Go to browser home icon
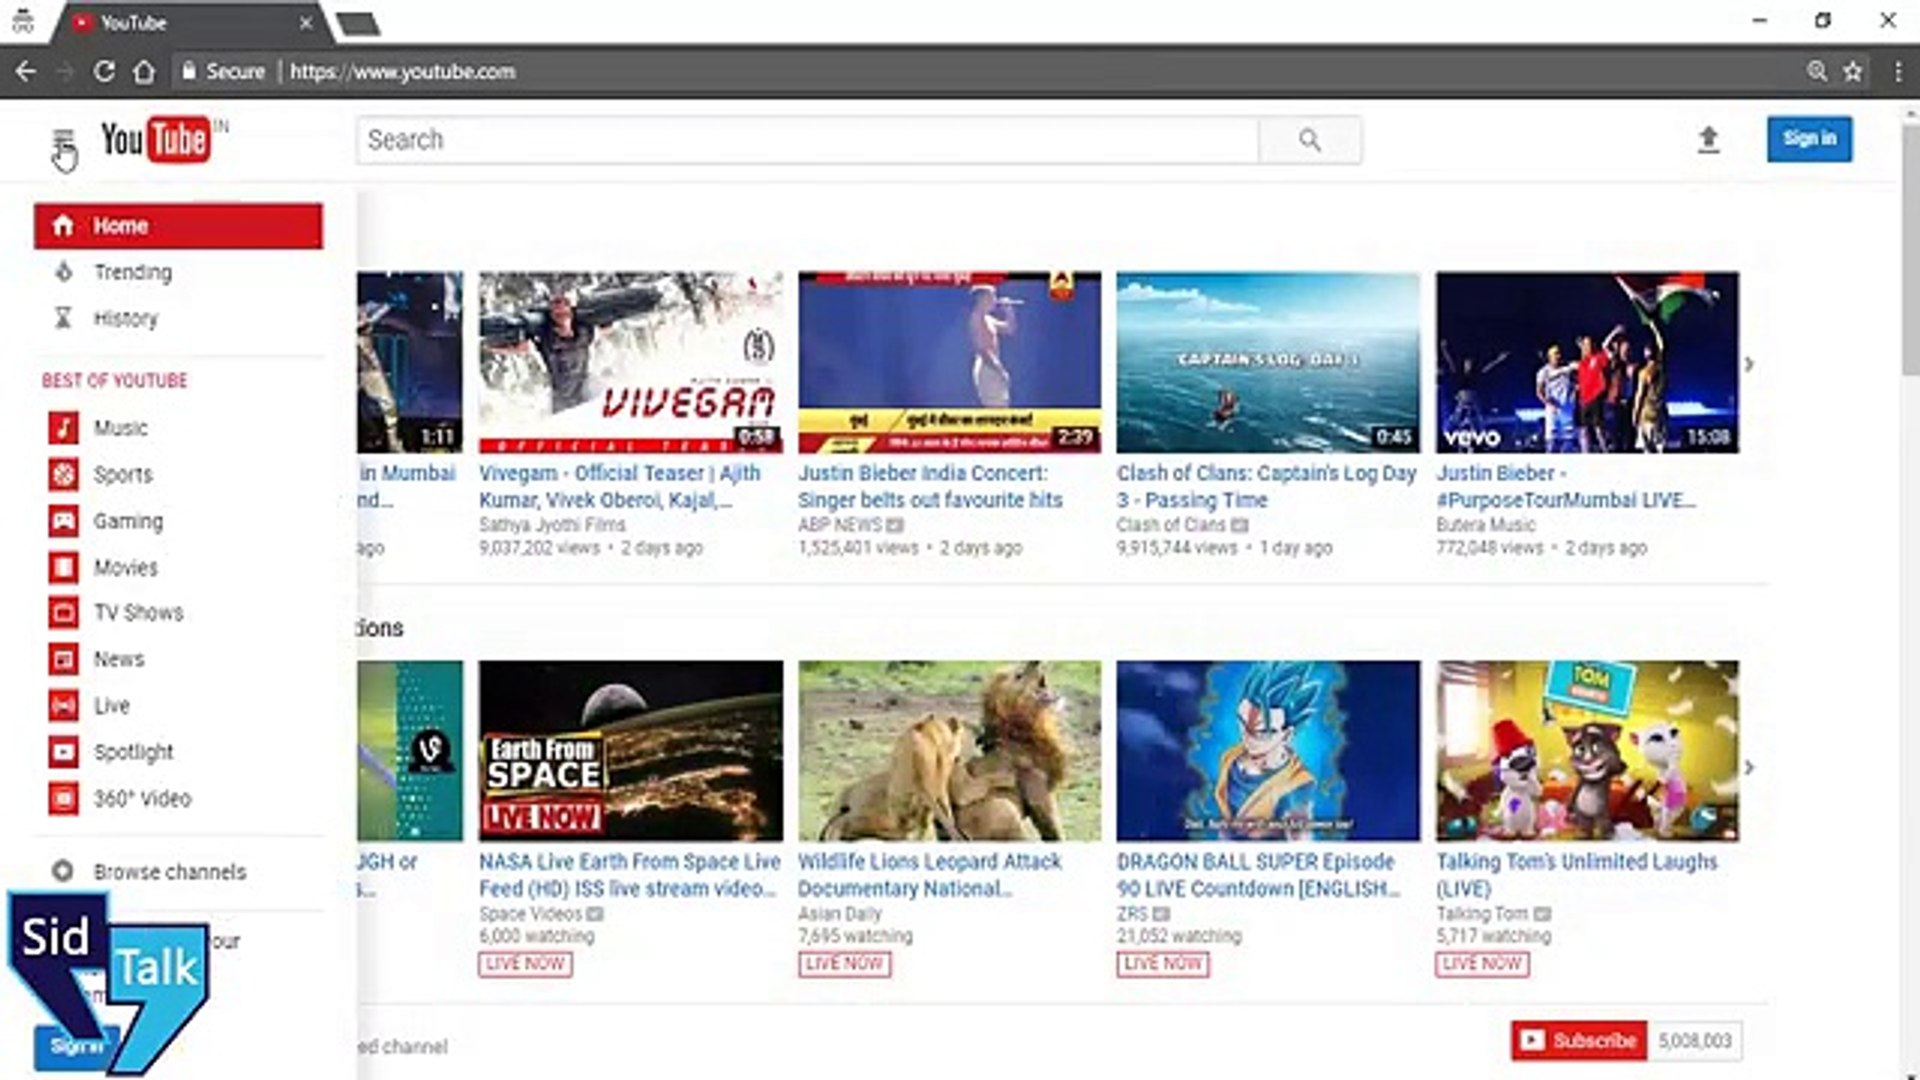The image size is (1920, 1080). 144,71
